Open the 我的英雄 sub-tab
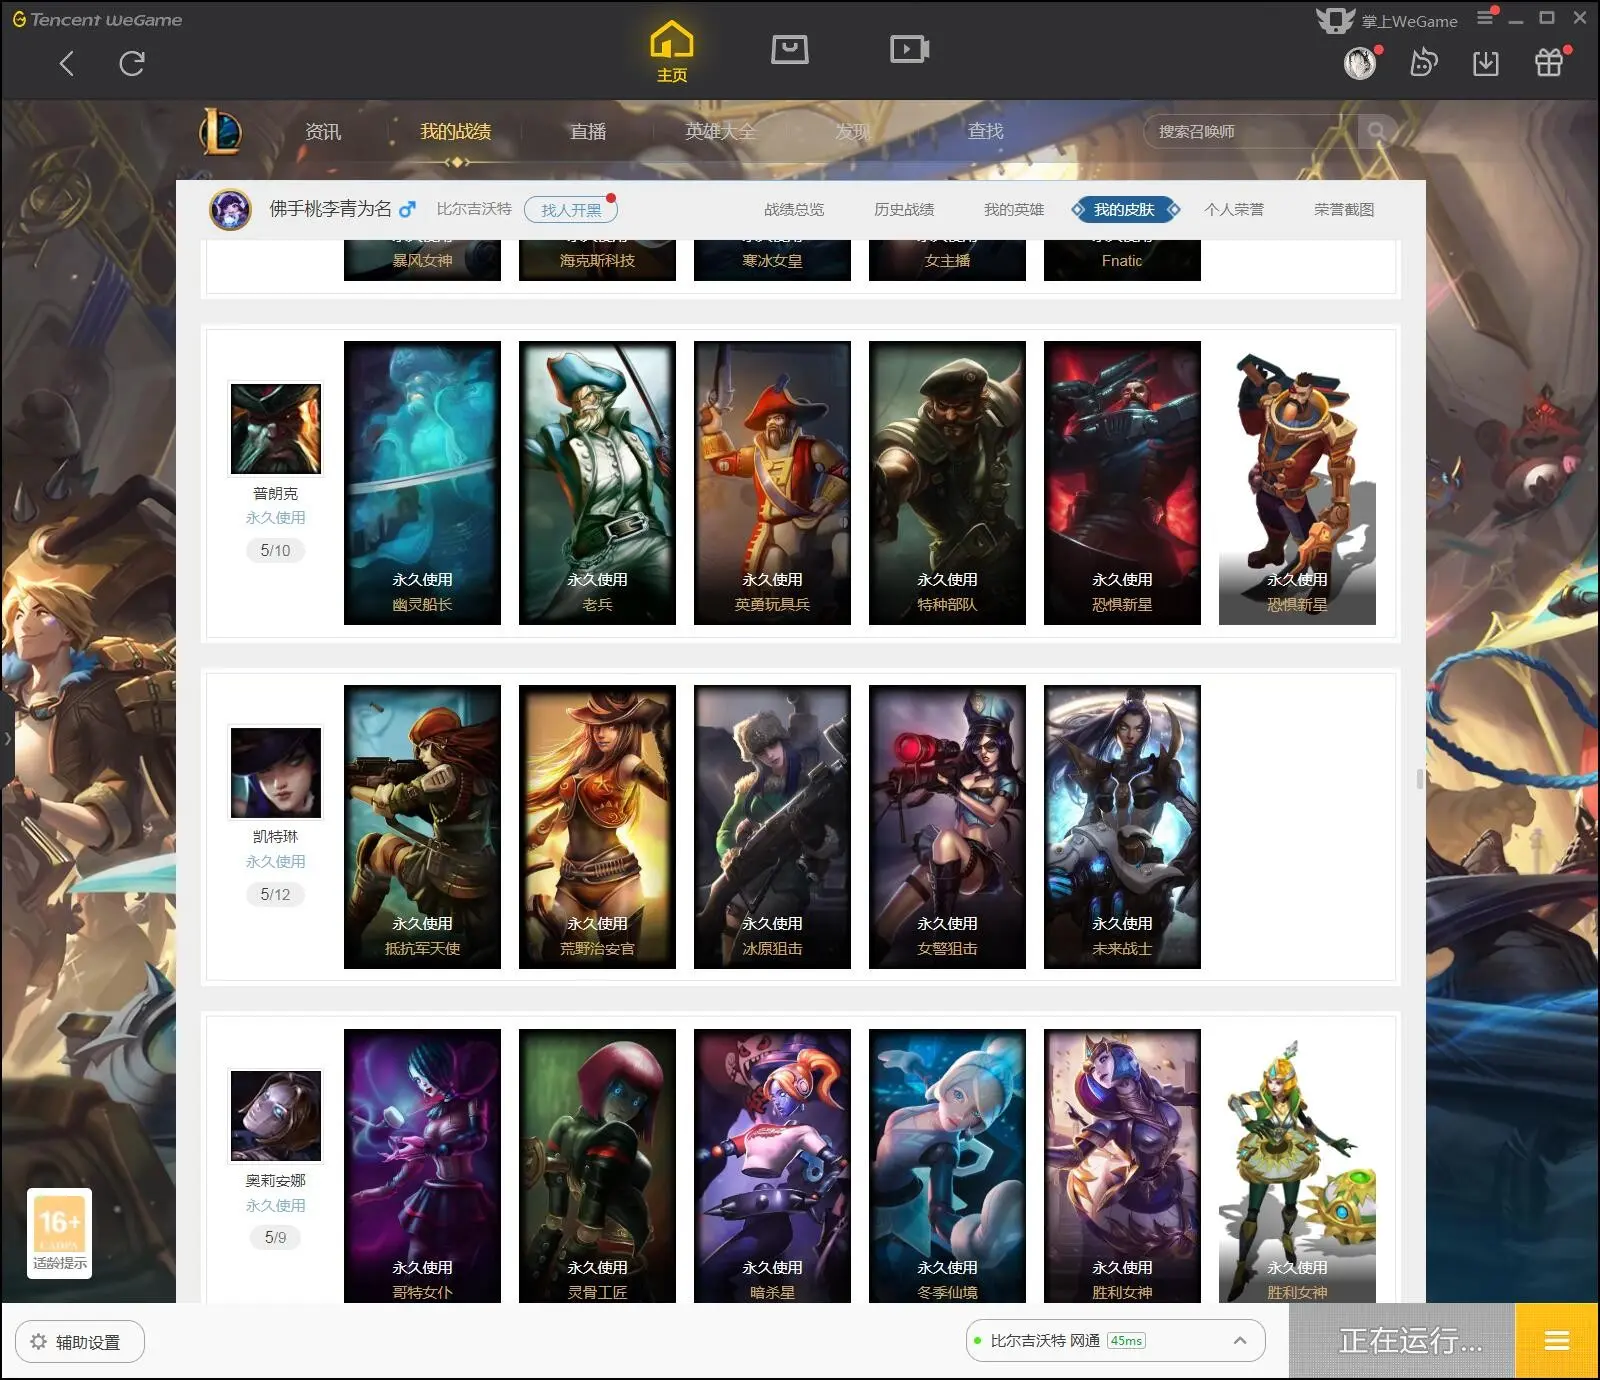 point(1014,210)
